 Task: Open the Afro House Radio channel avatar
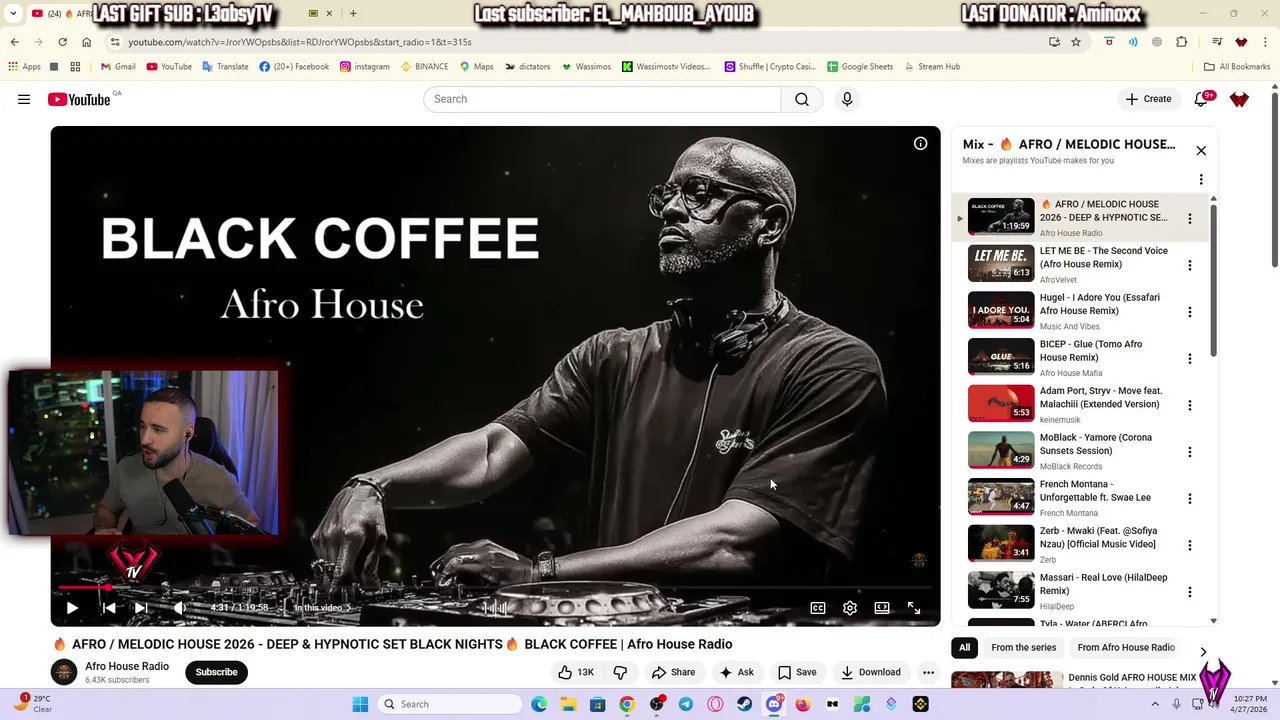pos(64,672)
